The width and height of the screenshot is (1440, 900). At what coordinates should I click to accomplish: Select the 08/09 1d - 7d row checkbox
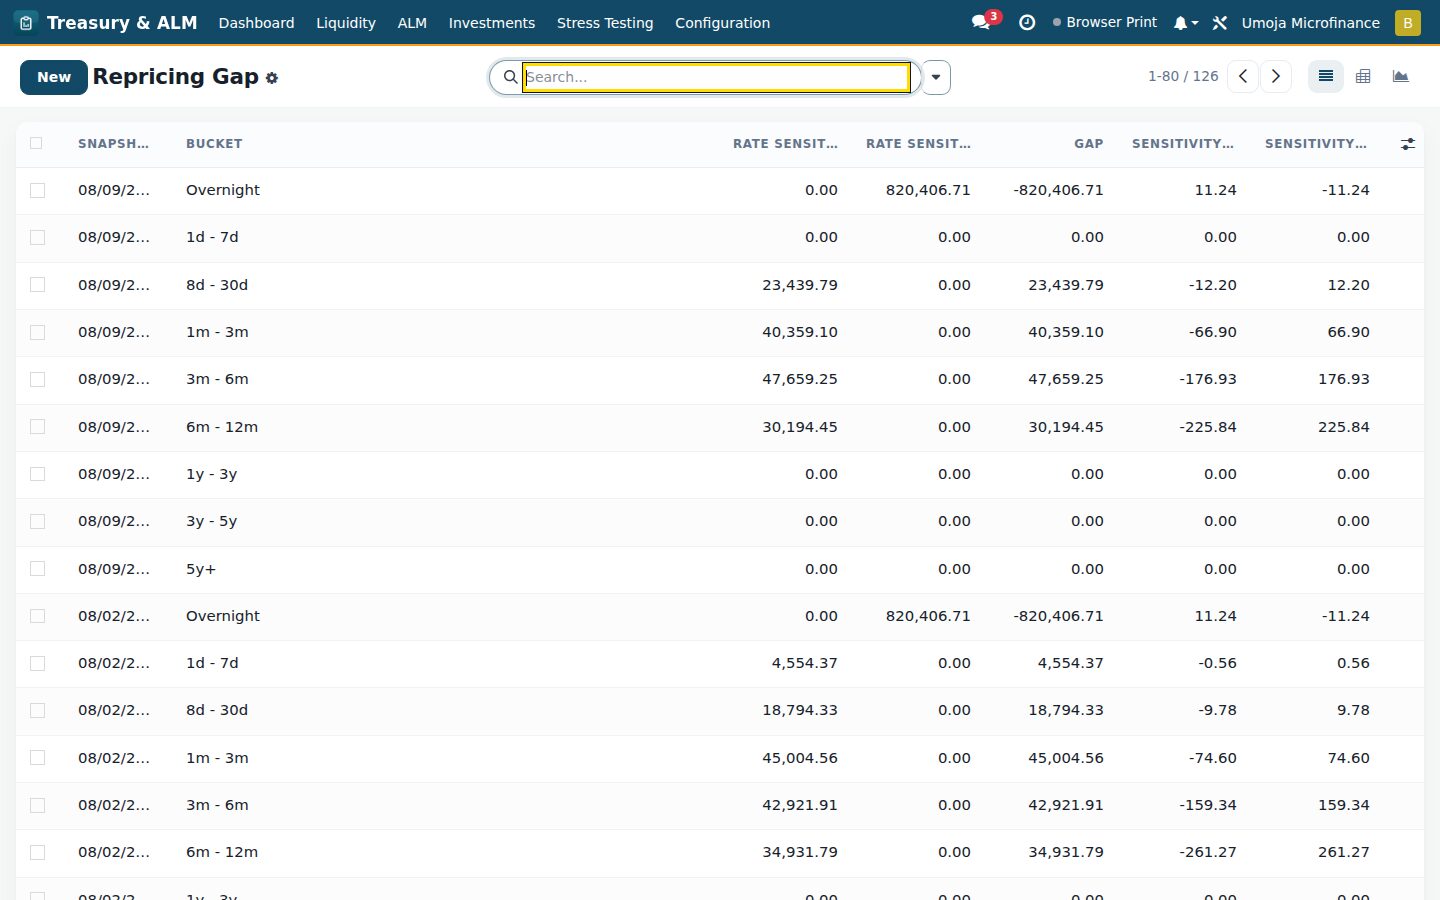pyautogui.click(x=37, y=237)
